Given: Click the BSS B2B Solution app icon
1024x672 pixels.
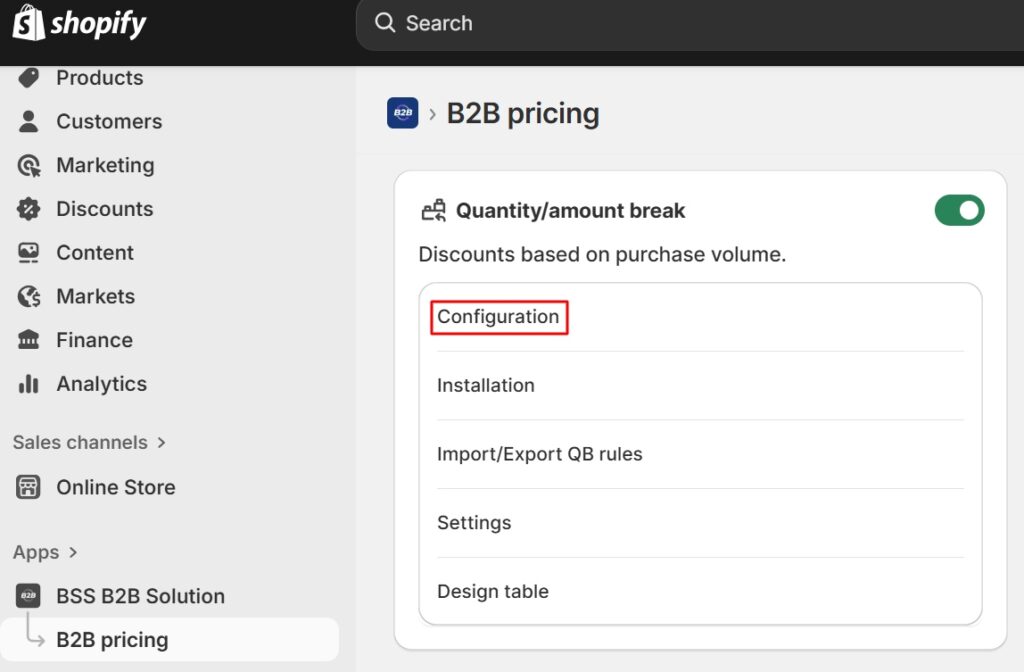Looking at the screenshot, I should (x=28, y=596).
